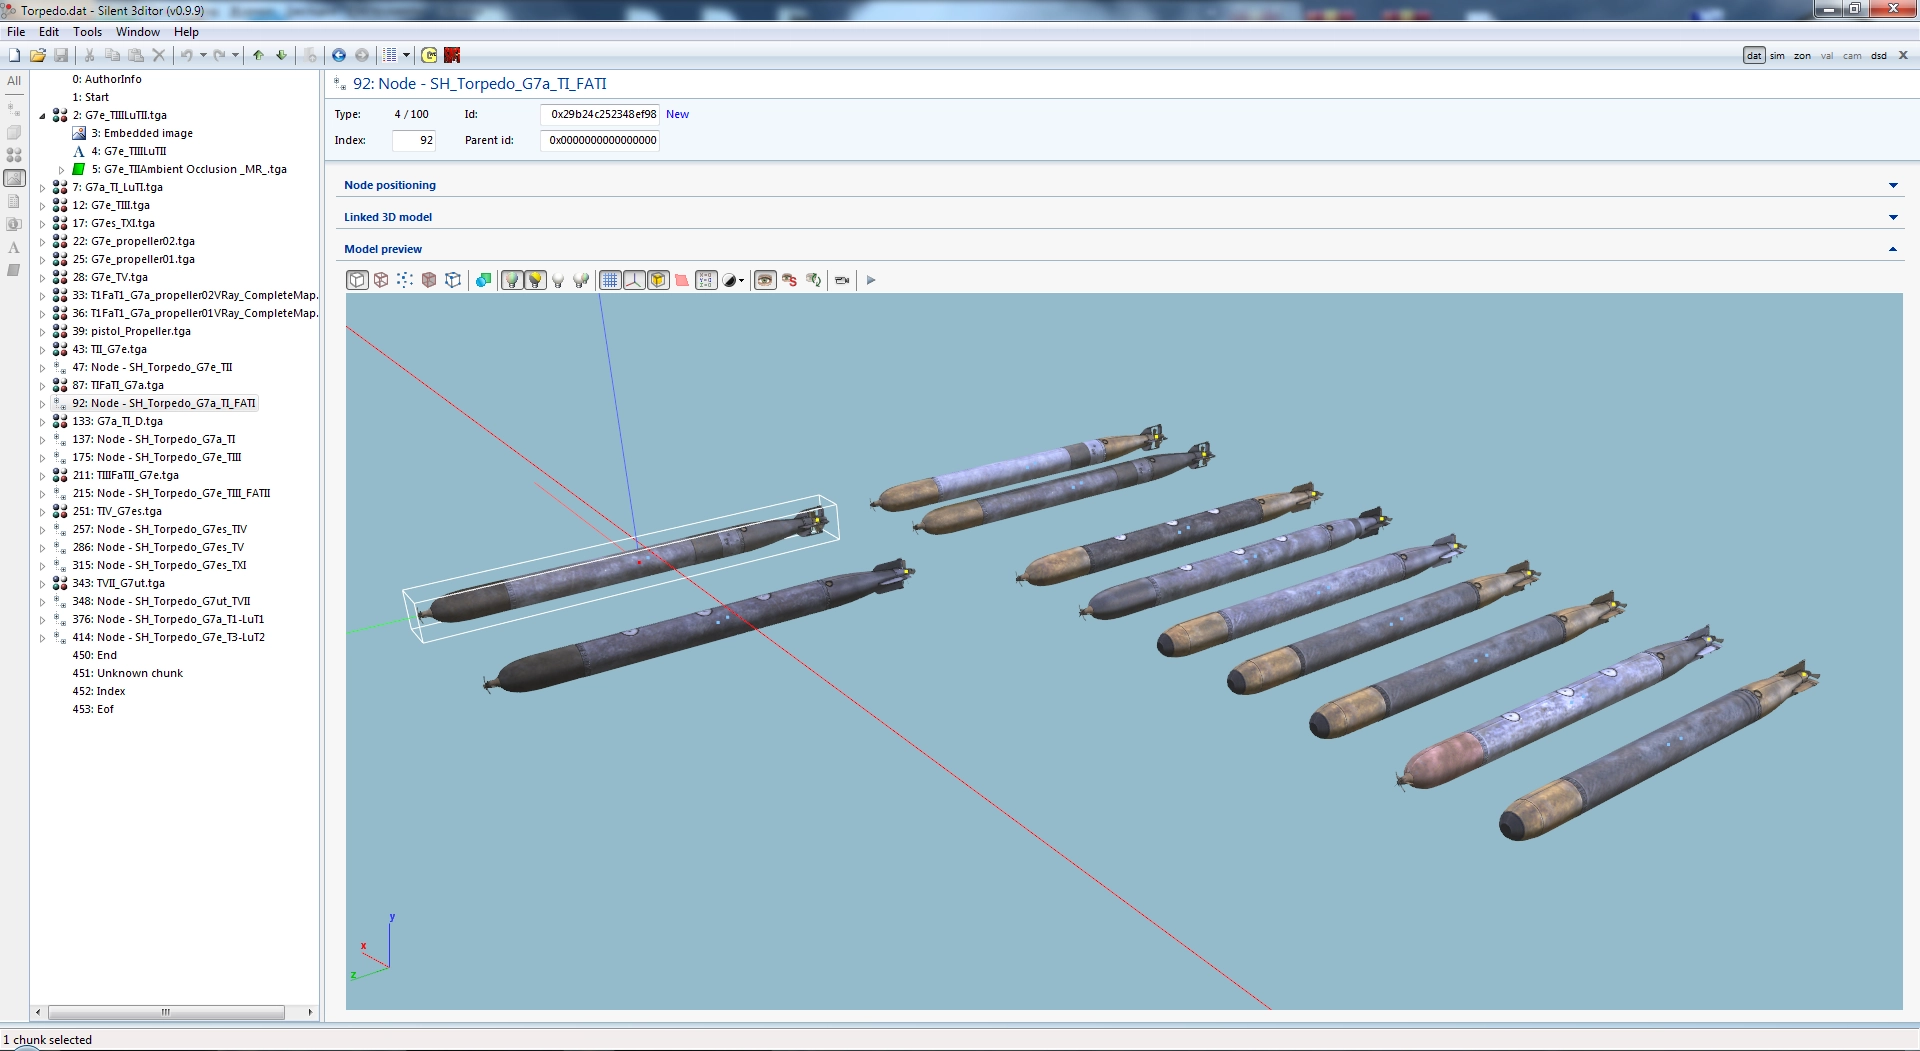This screenshot has width=1920, height=1051.
Task: Toggle the eye visibility button in preview
Action: [765, 281]
